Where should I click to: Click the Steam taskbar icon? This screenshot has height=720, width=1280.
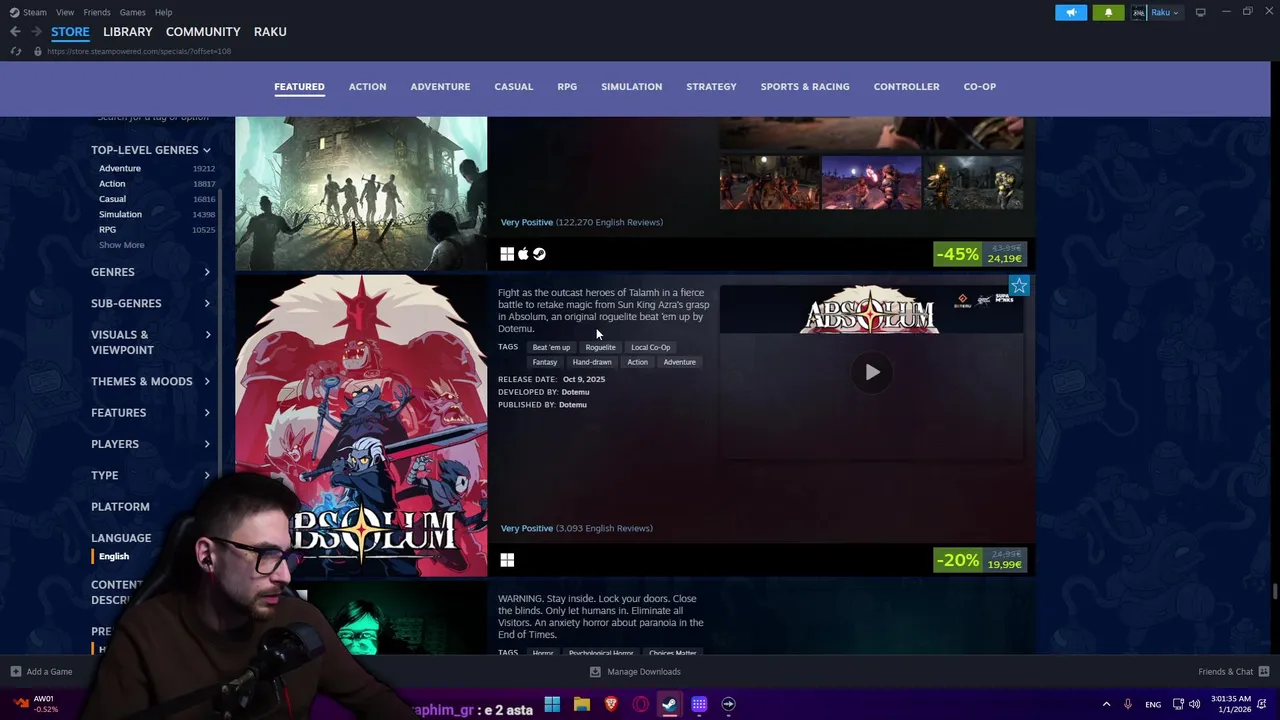pos(669,704)
